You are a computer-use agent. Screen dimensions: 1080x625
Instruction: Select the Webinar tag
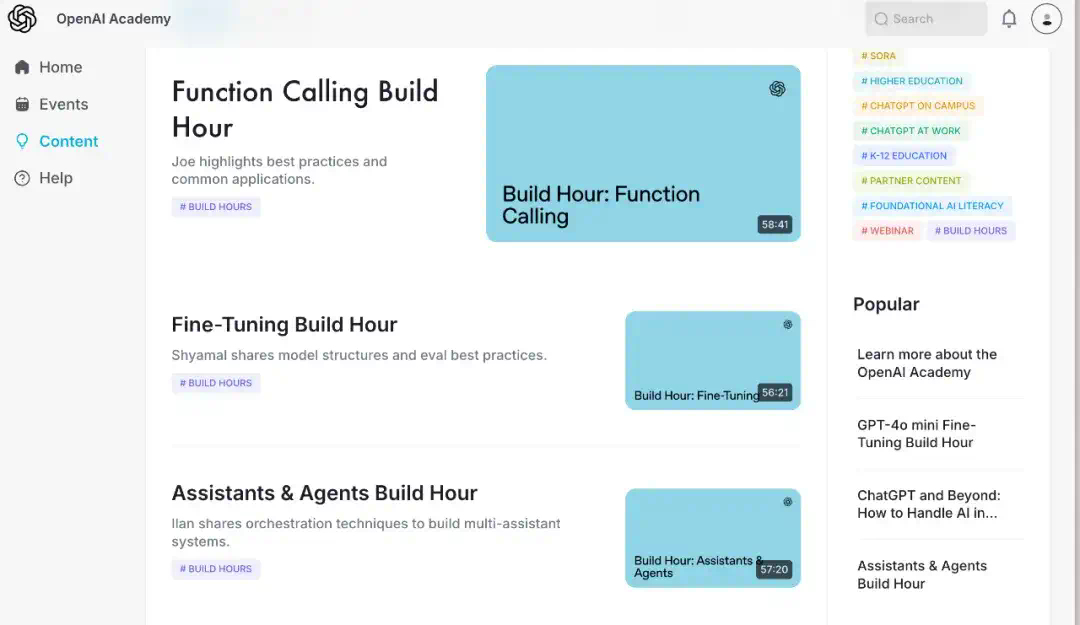[x=887, y=230]
